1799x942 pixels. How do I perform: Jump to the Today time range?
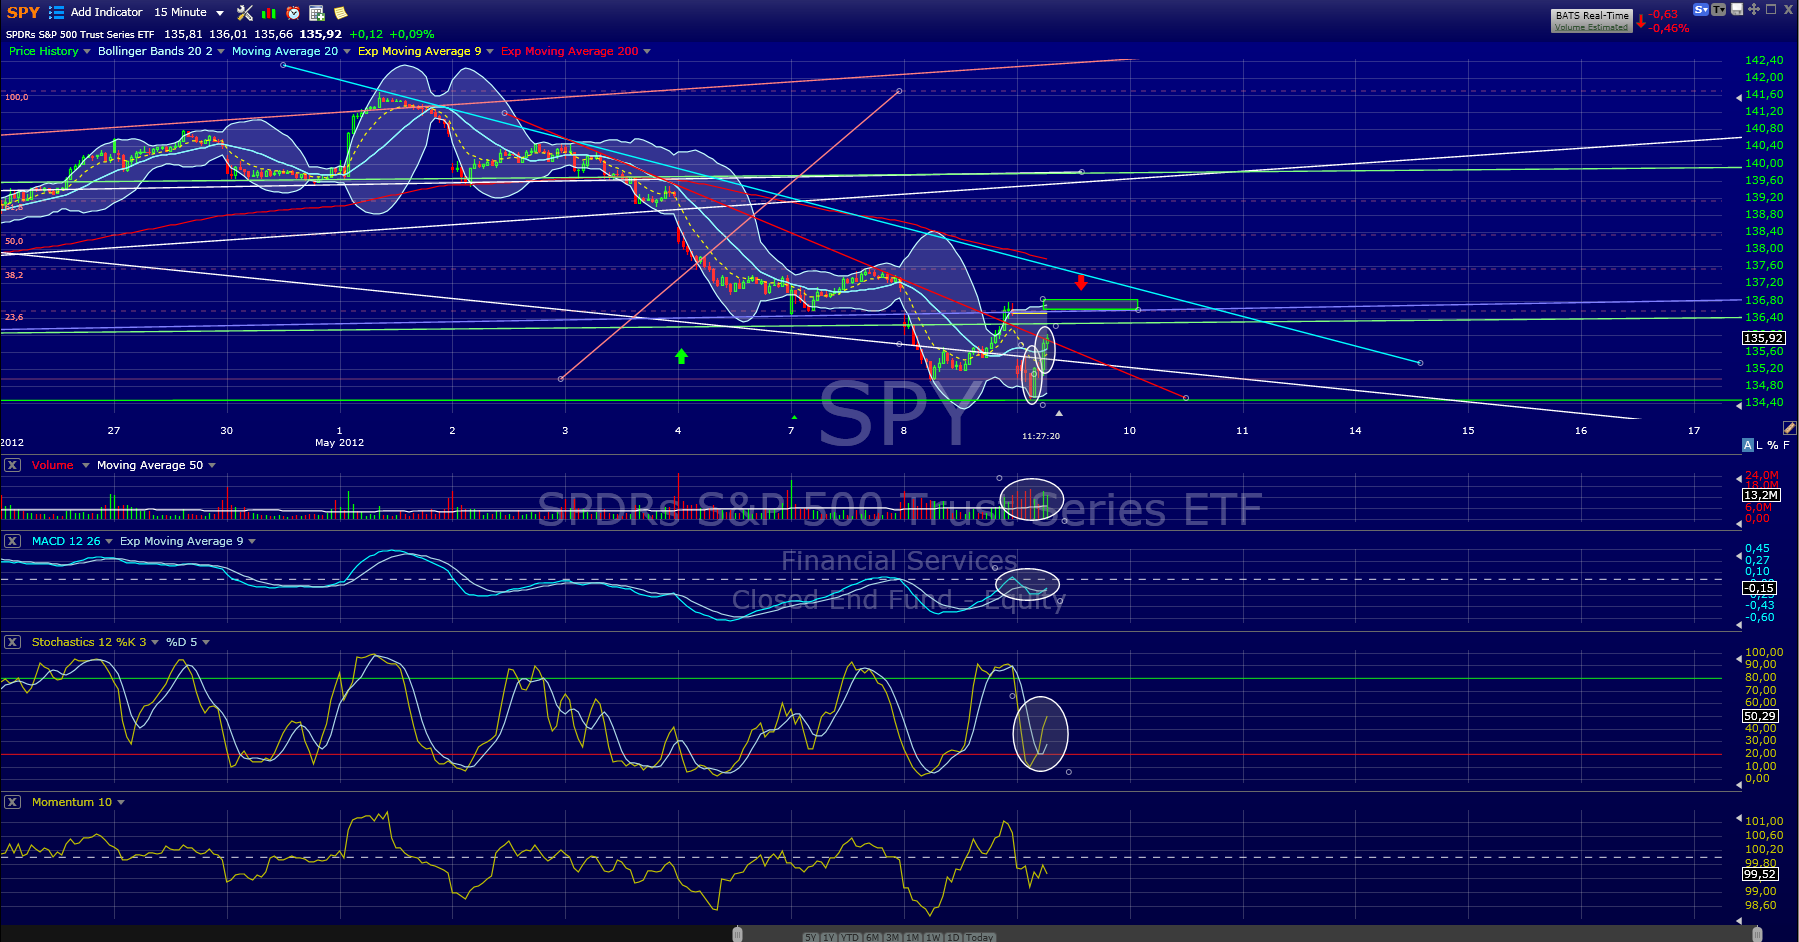click(x=980, y=937)
